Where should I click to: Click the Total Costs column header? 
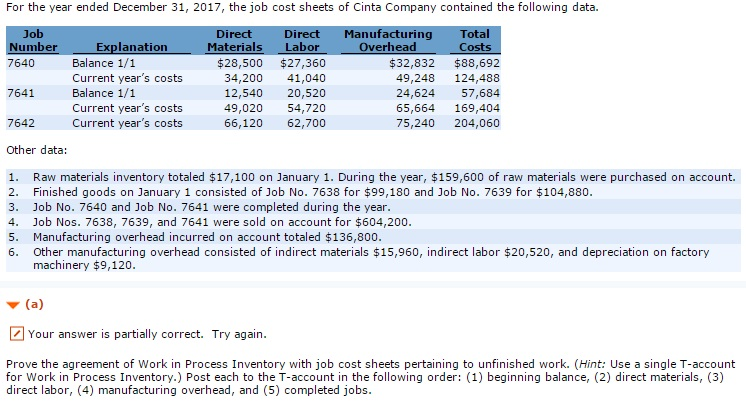tap(474, 41)
